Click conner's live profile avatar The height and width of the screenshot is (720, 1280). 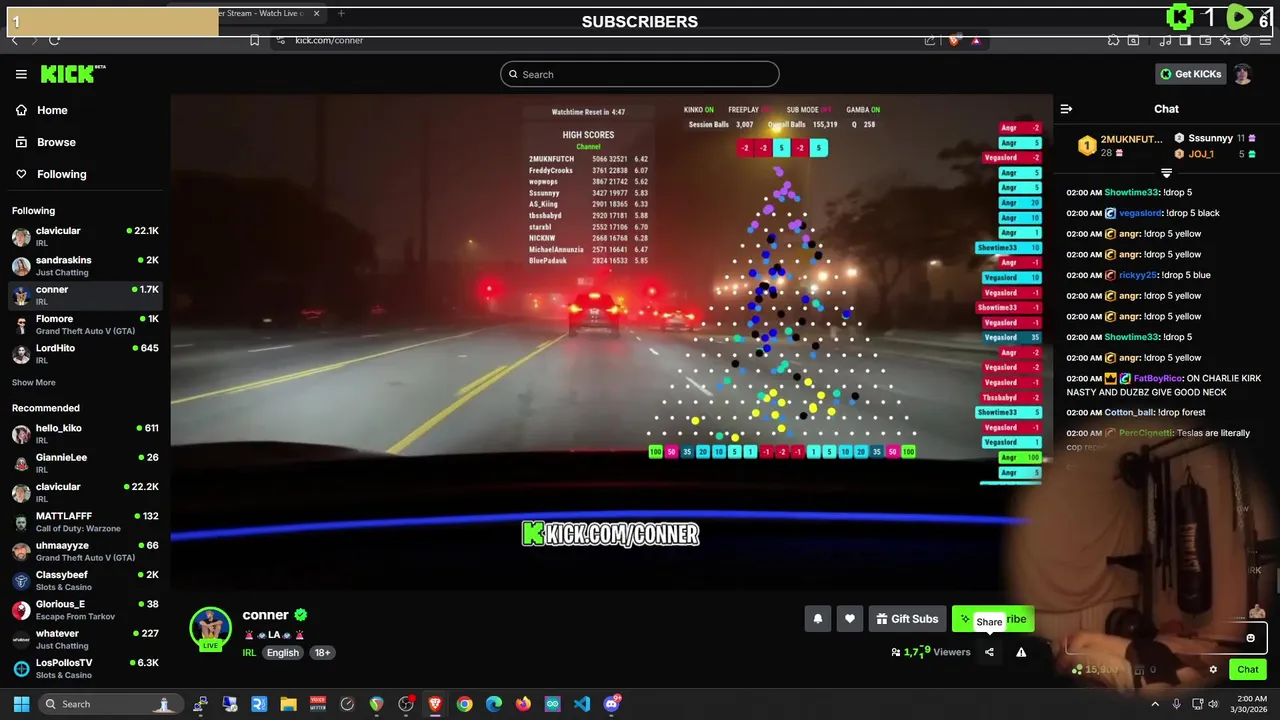pyautogui.click(x=210, y=629)
